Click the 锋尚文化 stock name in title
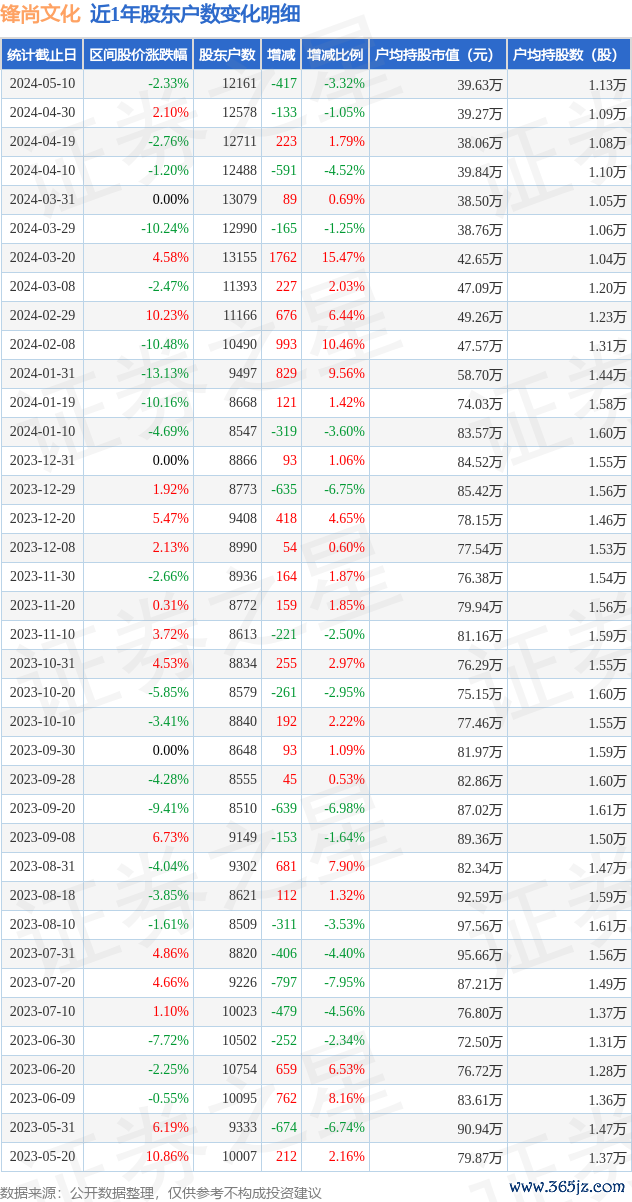 coord(40,14)
